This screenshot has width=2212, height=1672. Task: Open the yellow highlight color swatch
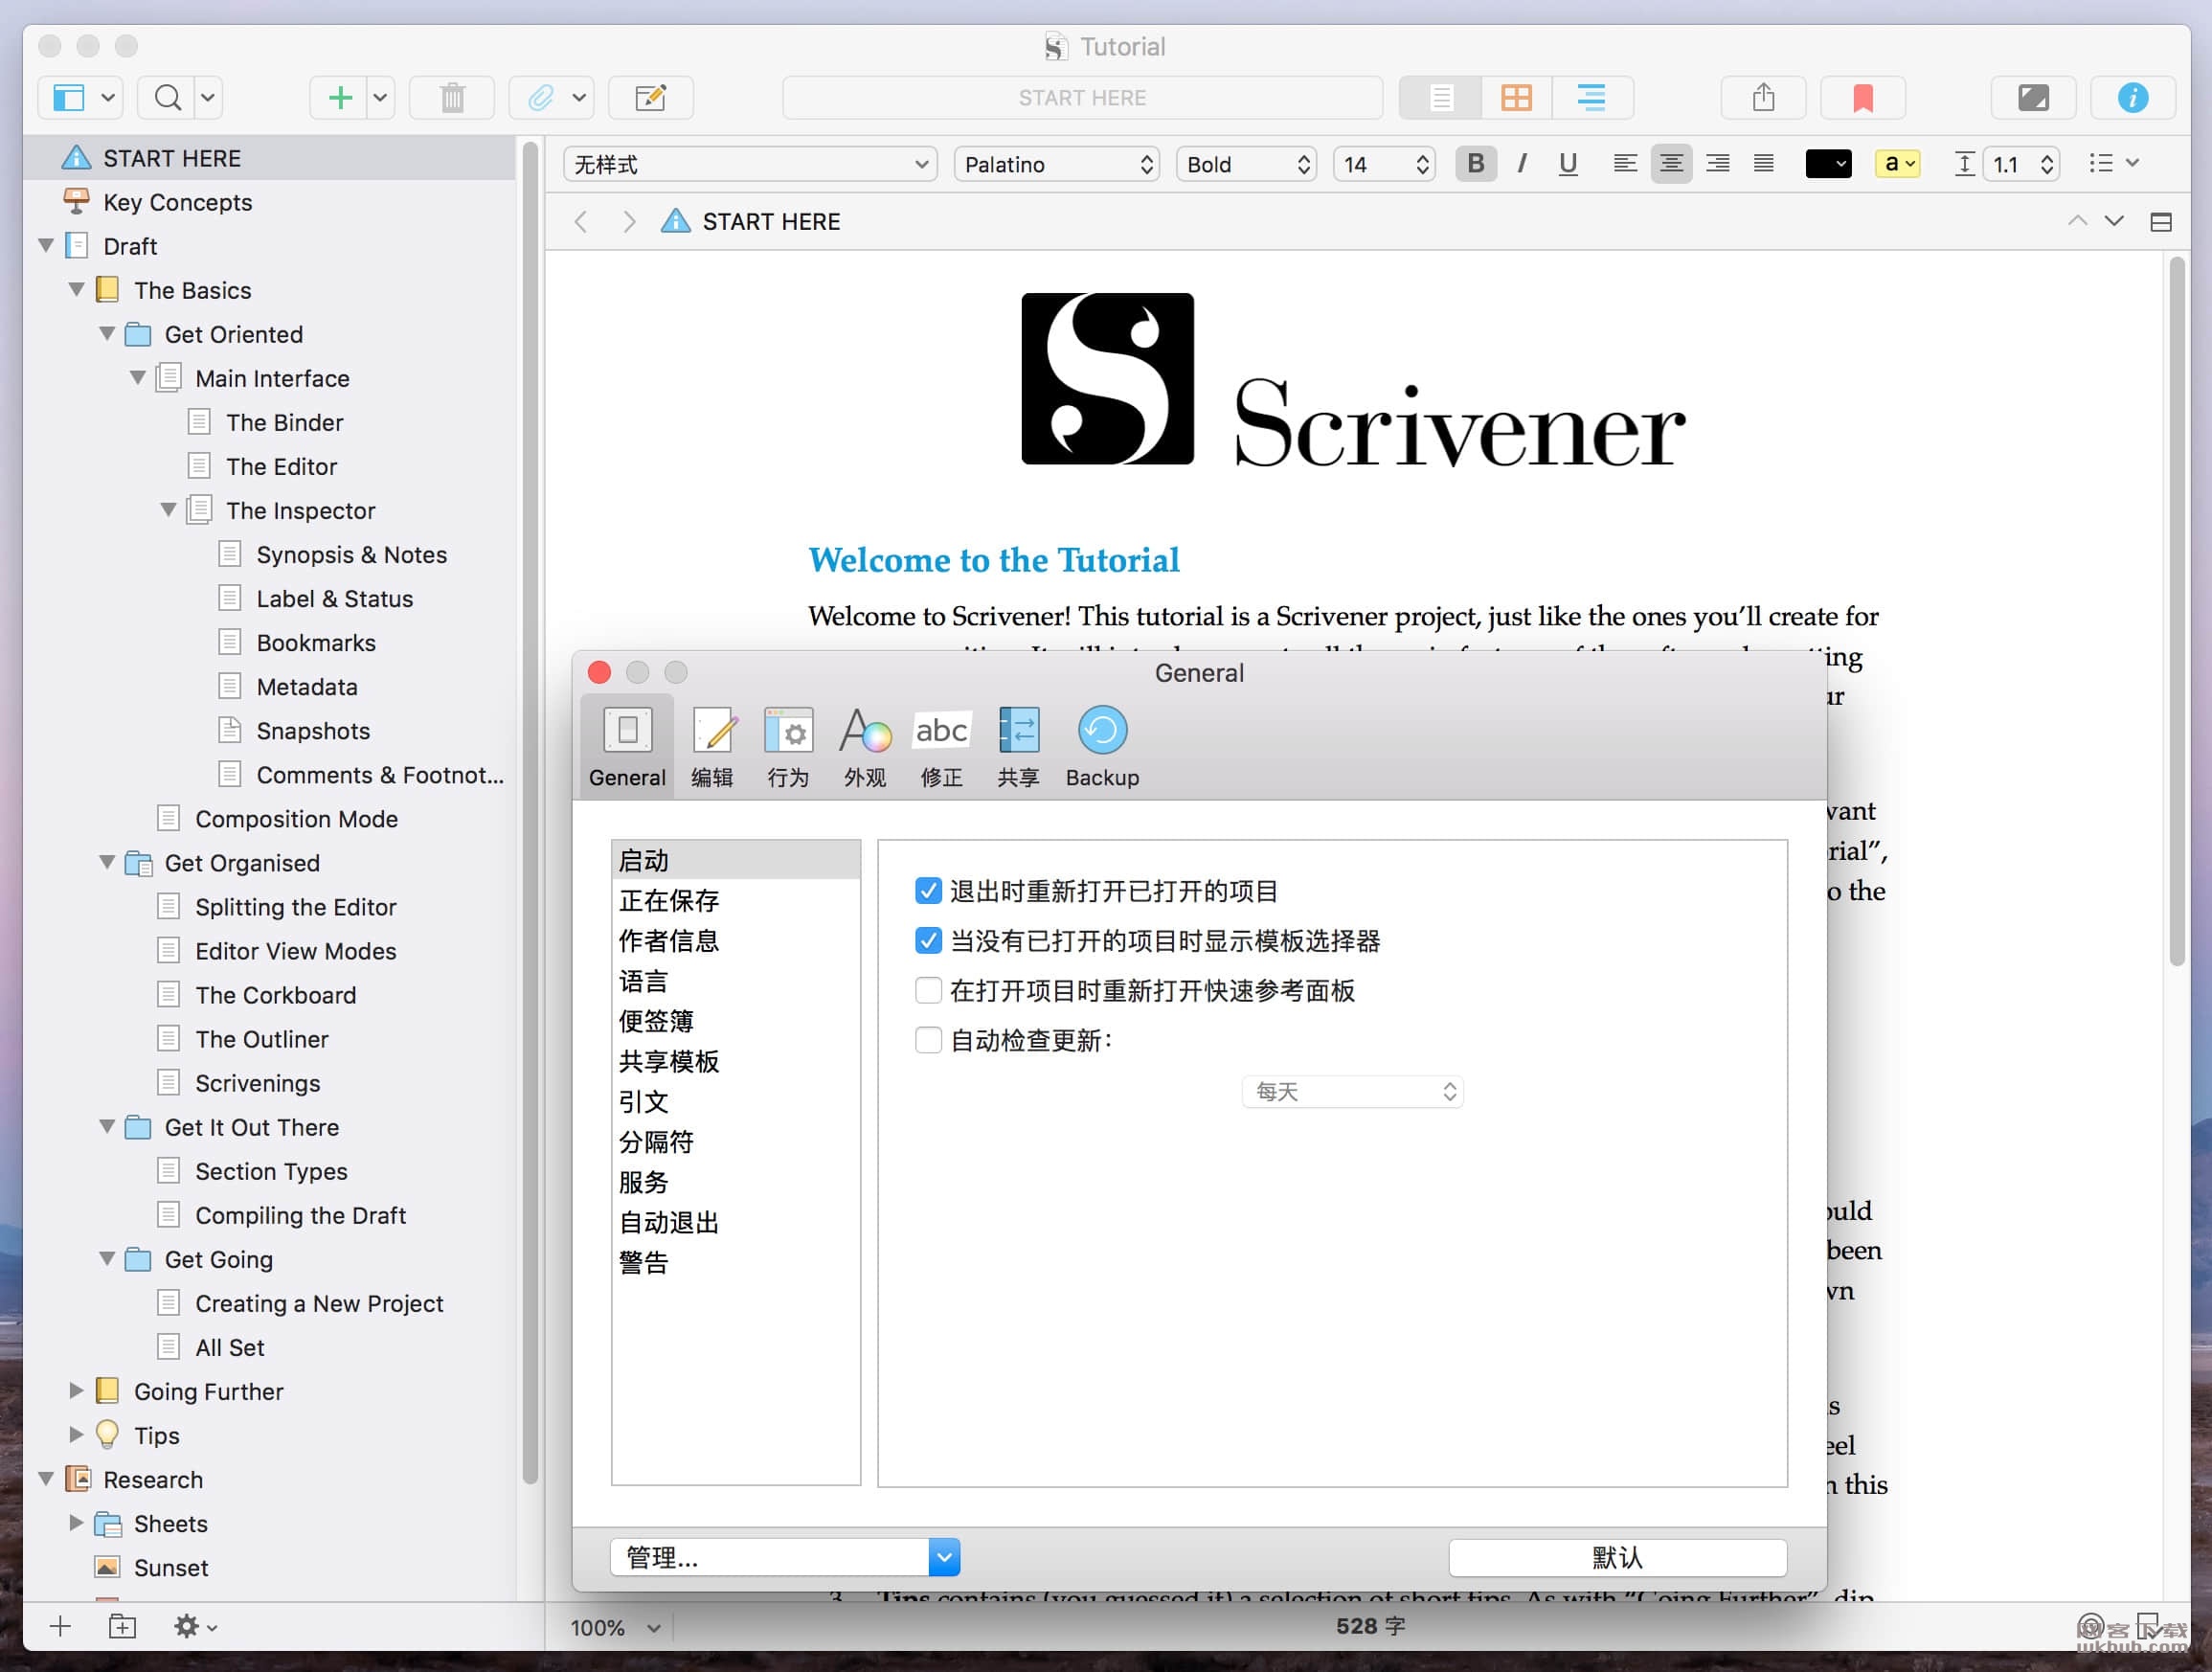coord(1898,163)
